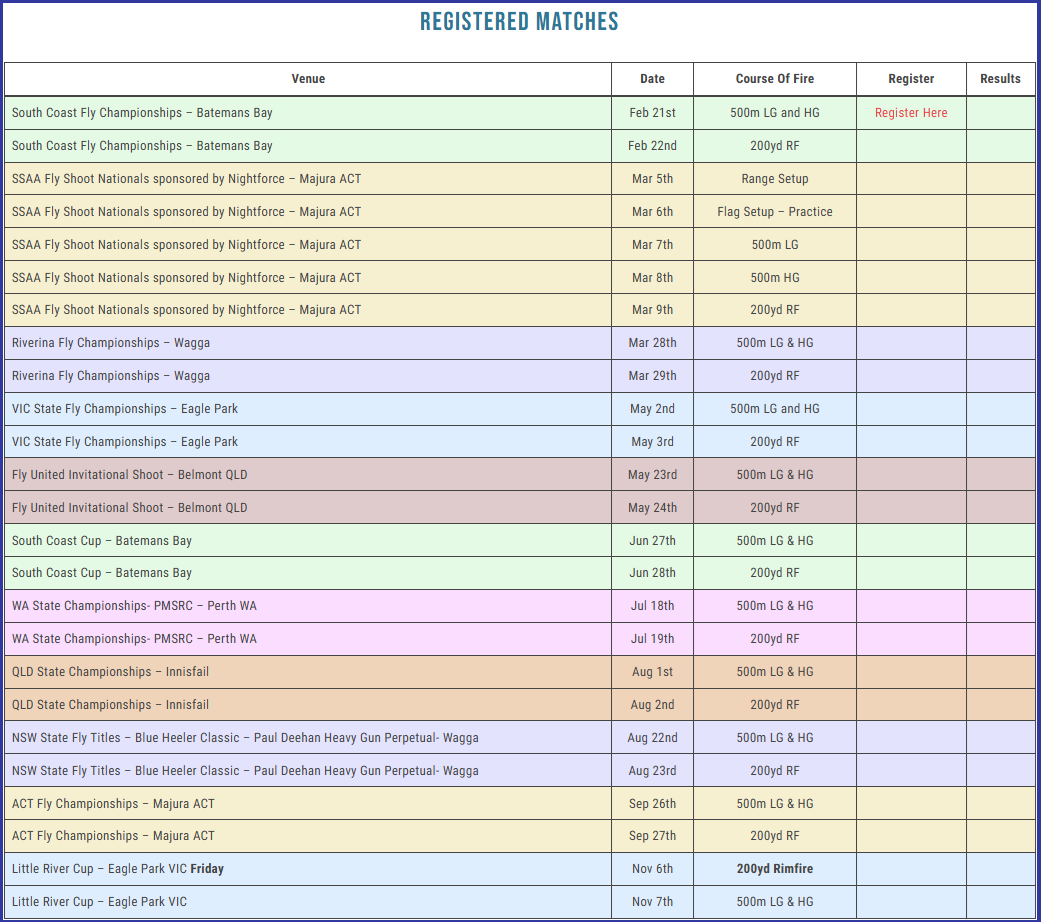Select the Little River Cup Friday venue row
The height and width of the screenshot is (922, 1041).
coord(118,869)
